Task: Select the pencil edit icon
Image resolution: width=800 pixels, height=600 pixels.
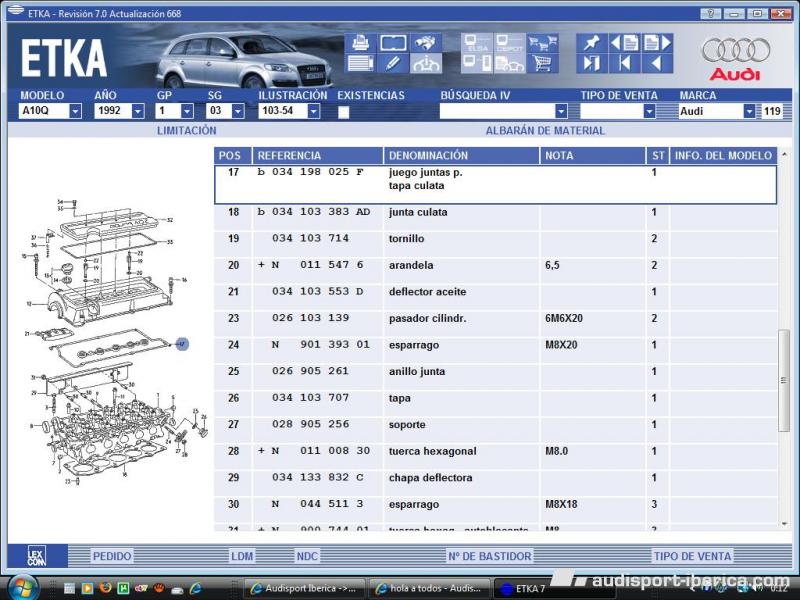Action: point(393,64)
